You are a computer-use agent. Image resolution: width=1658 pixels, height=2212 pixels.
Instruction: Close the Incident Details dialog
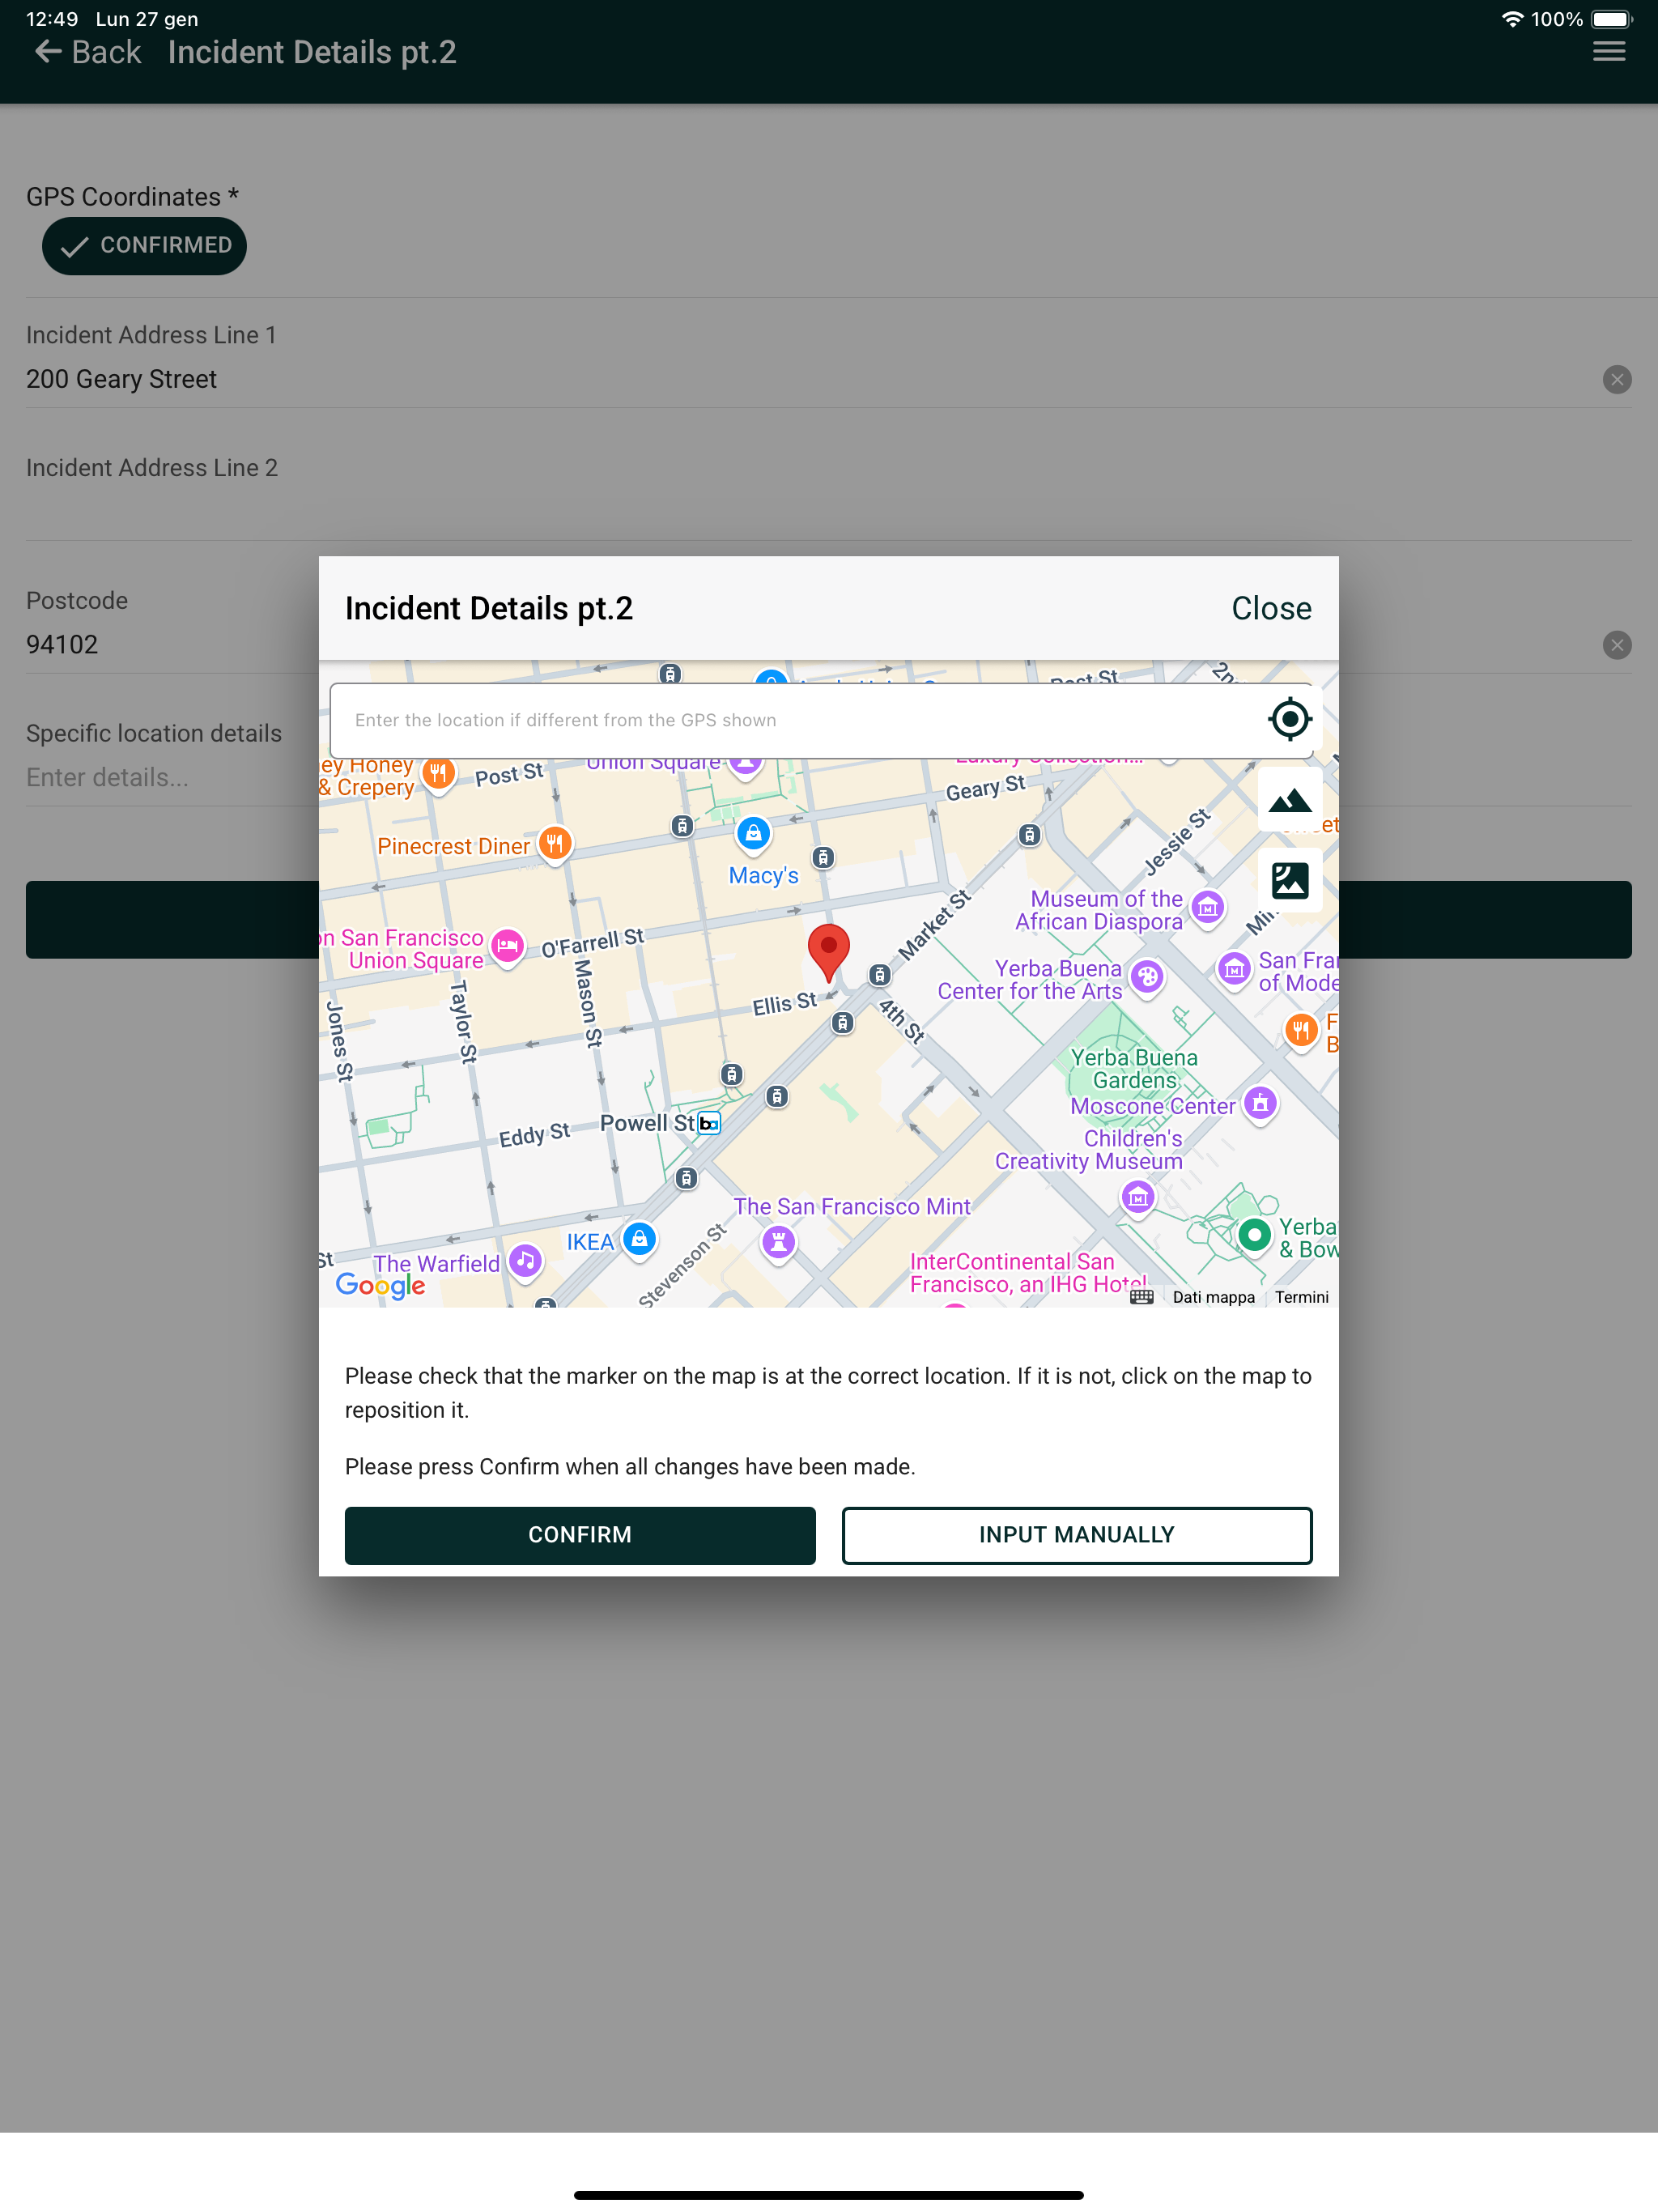pos(1271,608)
